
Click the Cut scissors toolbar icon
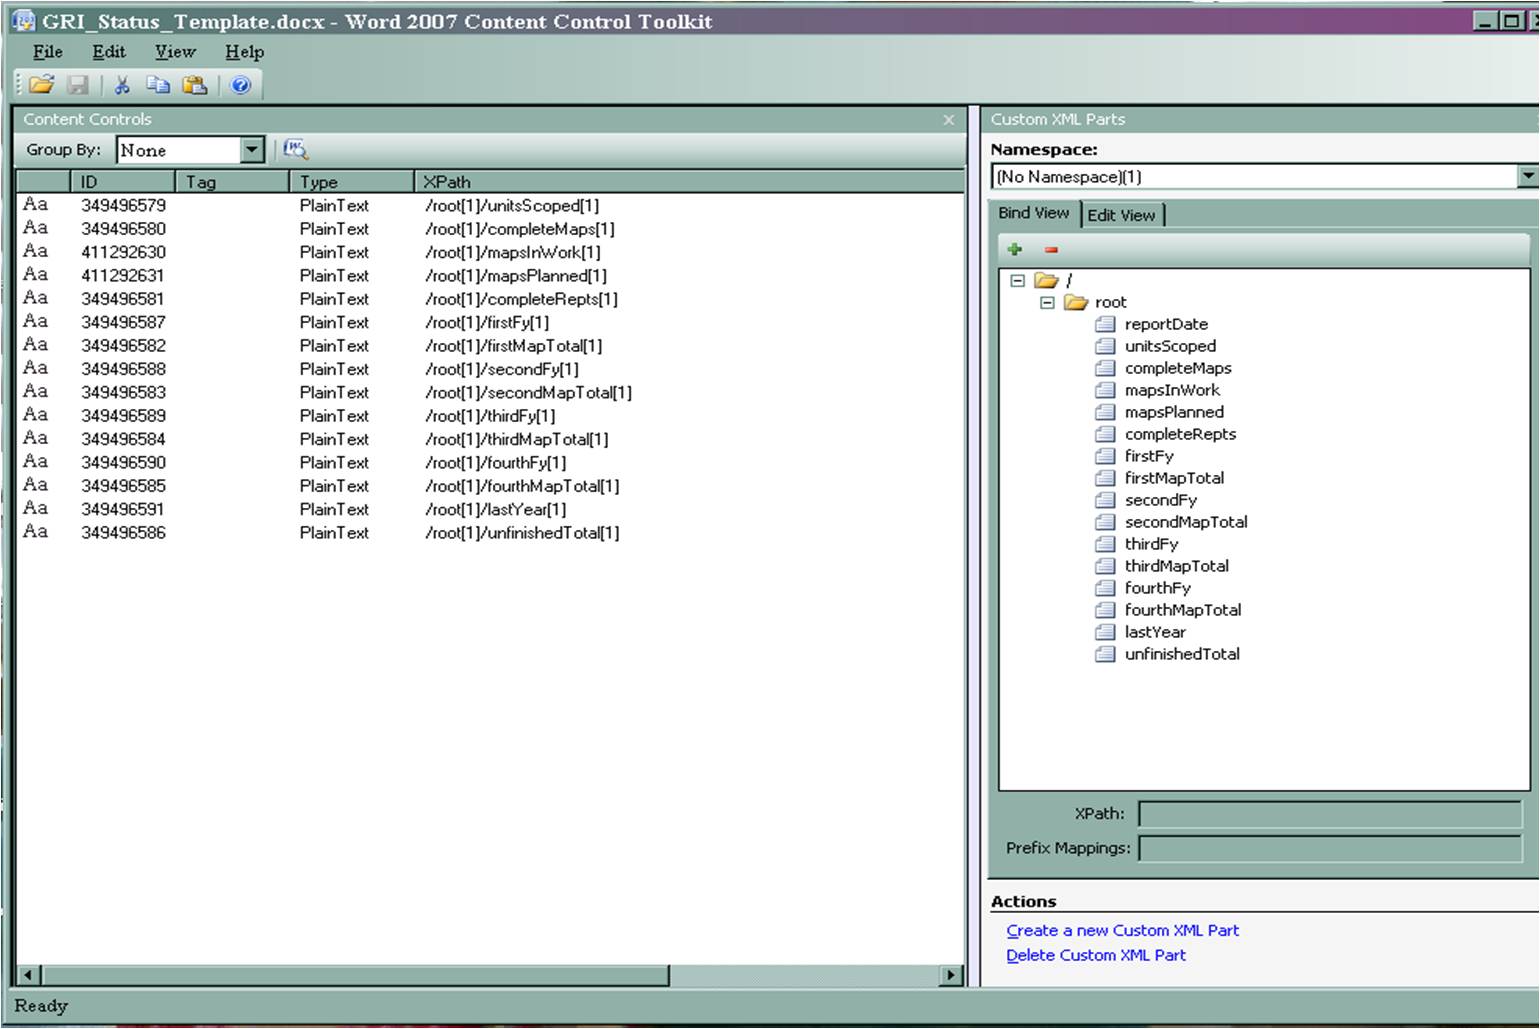pos(122,85)
